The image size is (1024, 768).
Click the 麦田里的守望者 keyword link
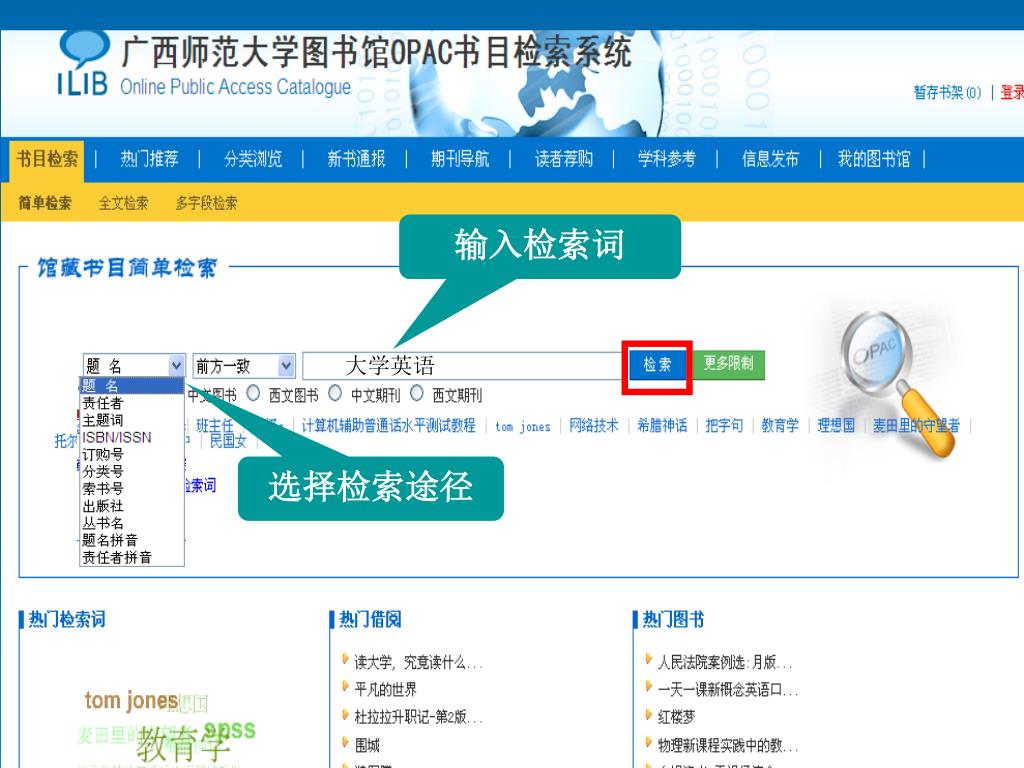(x=916, y=426)
